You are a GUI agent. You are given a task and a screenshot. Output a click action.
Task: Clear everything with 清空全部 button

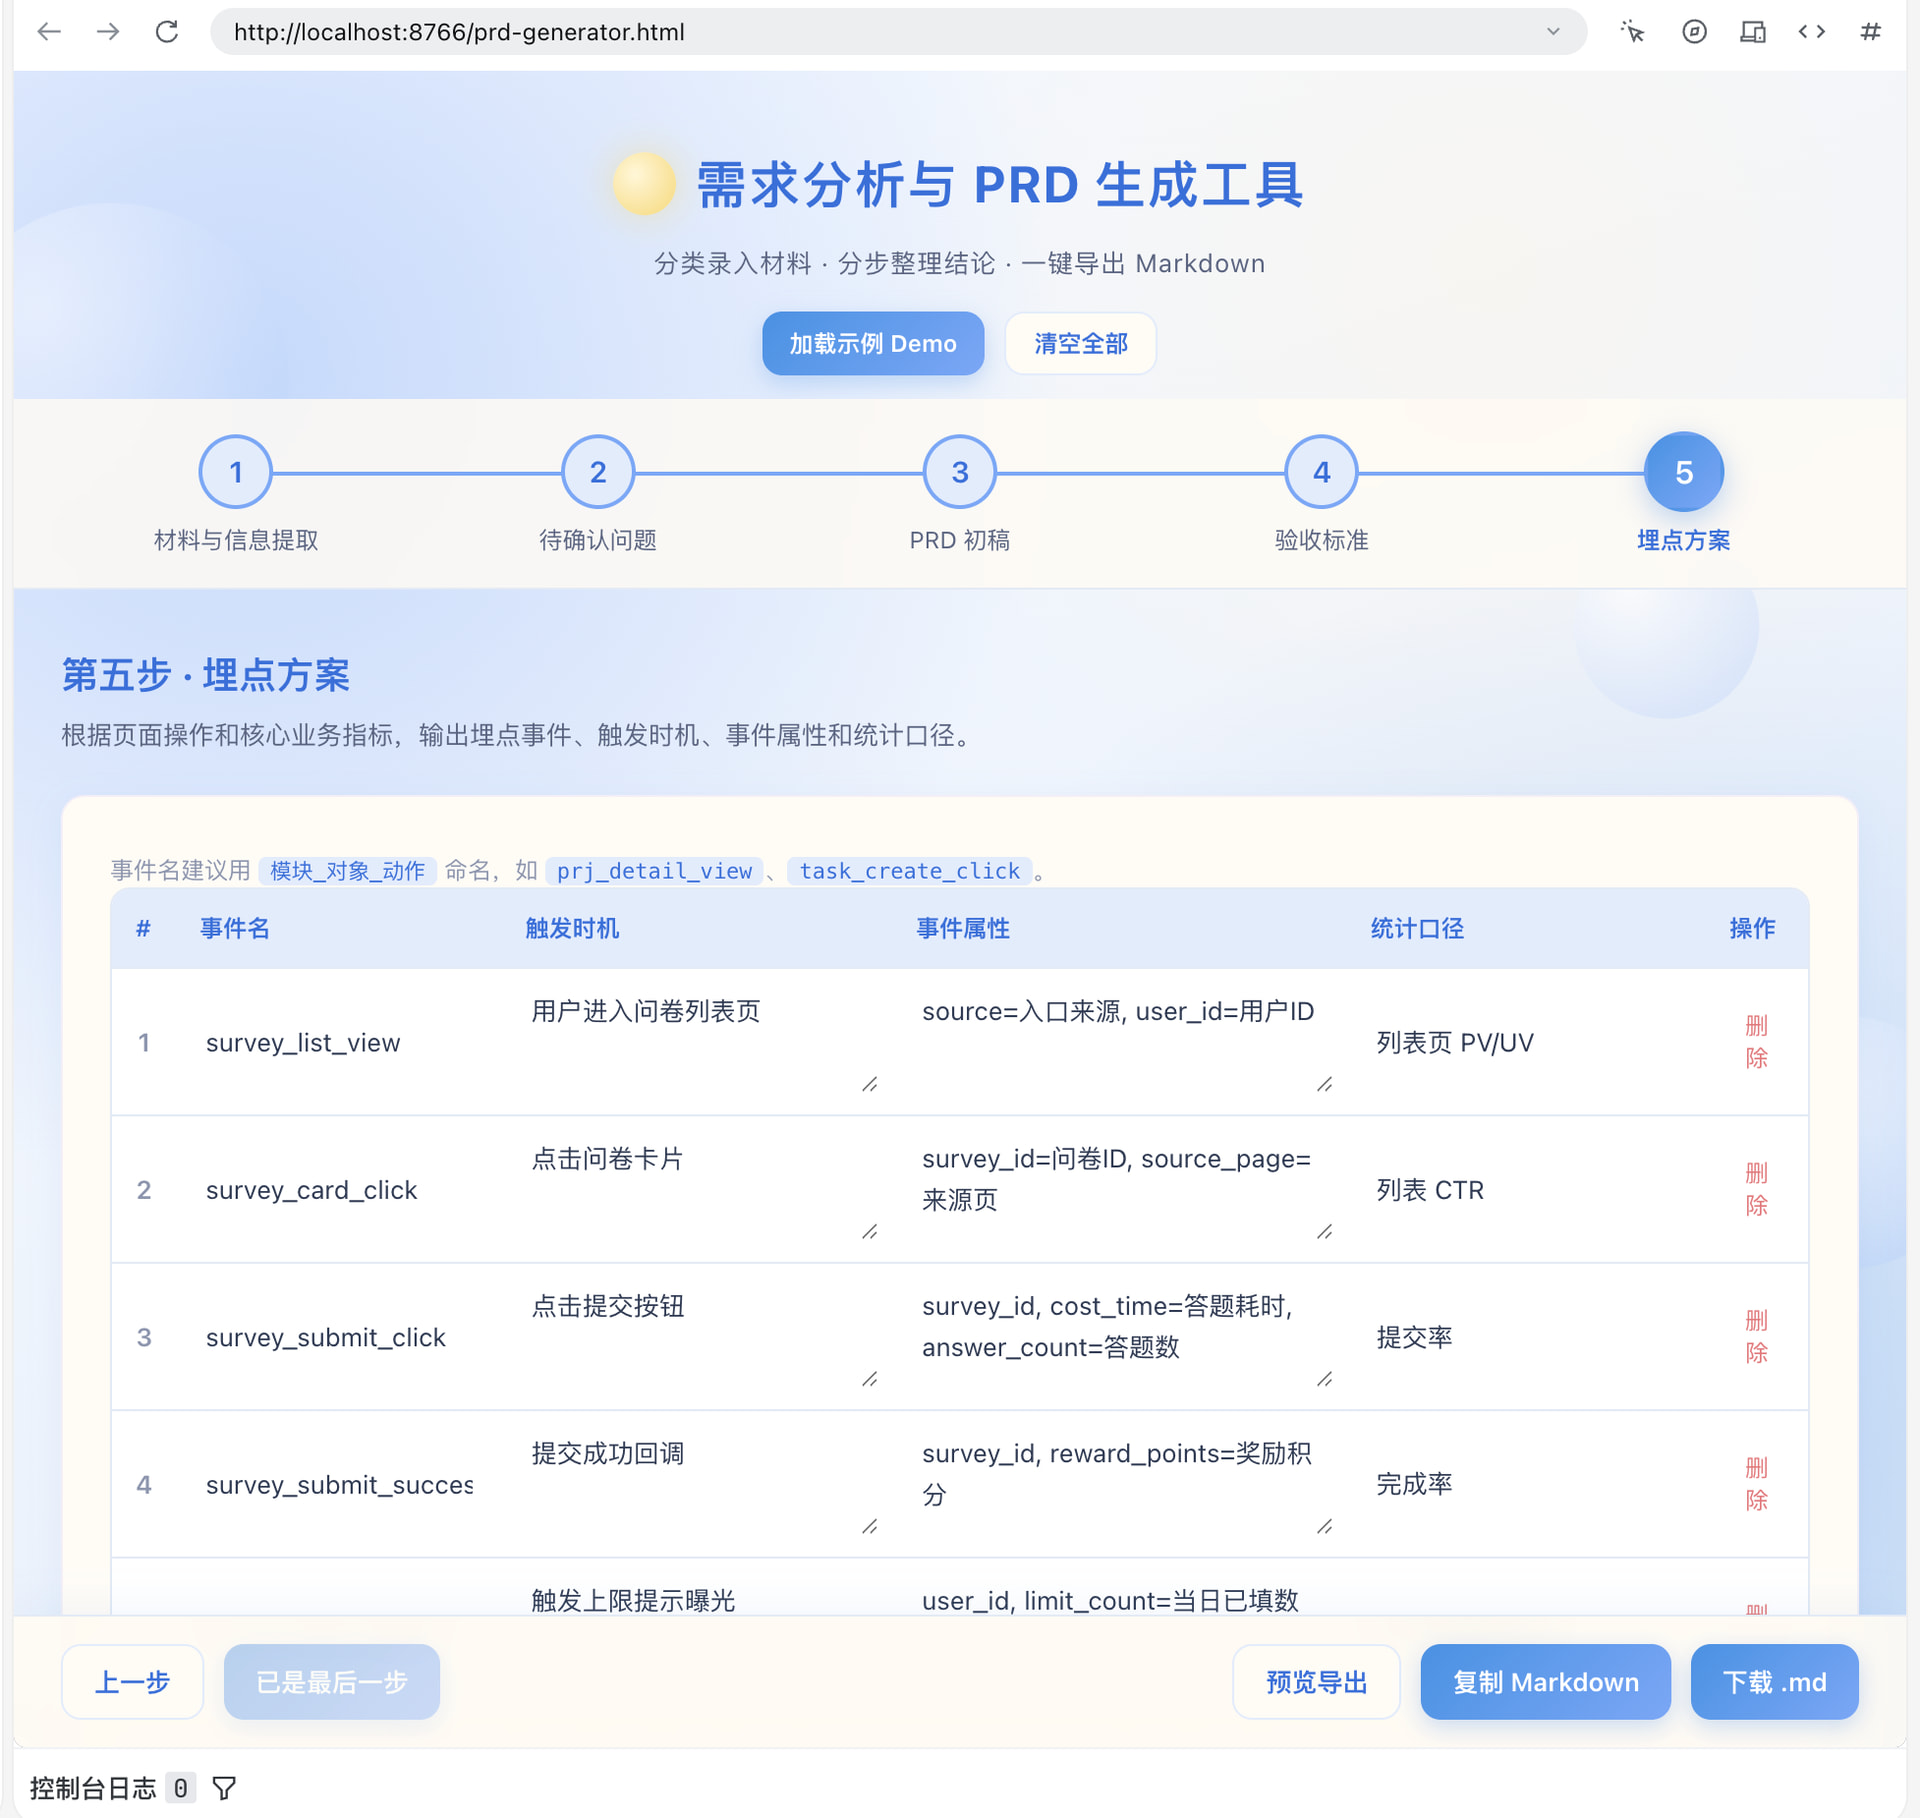pos(1081,344)
